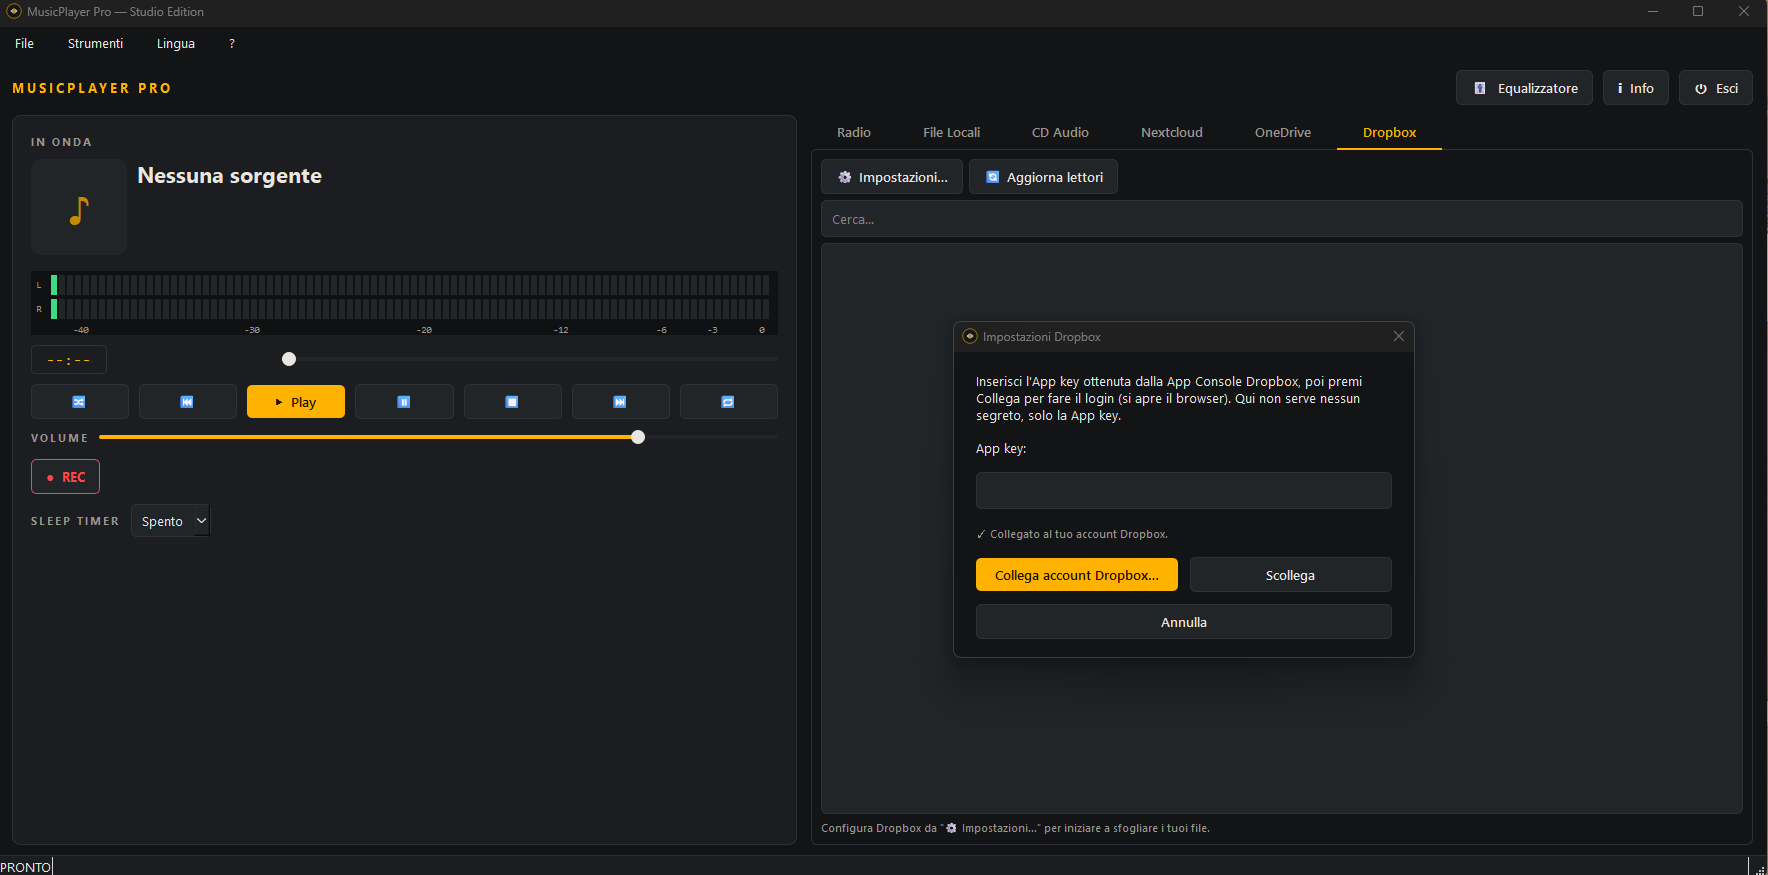The height and width of the screenshot is (875, 1768).
Task: Open Dropbox Impostazioni... toolbar button
Action: point(892,177)
